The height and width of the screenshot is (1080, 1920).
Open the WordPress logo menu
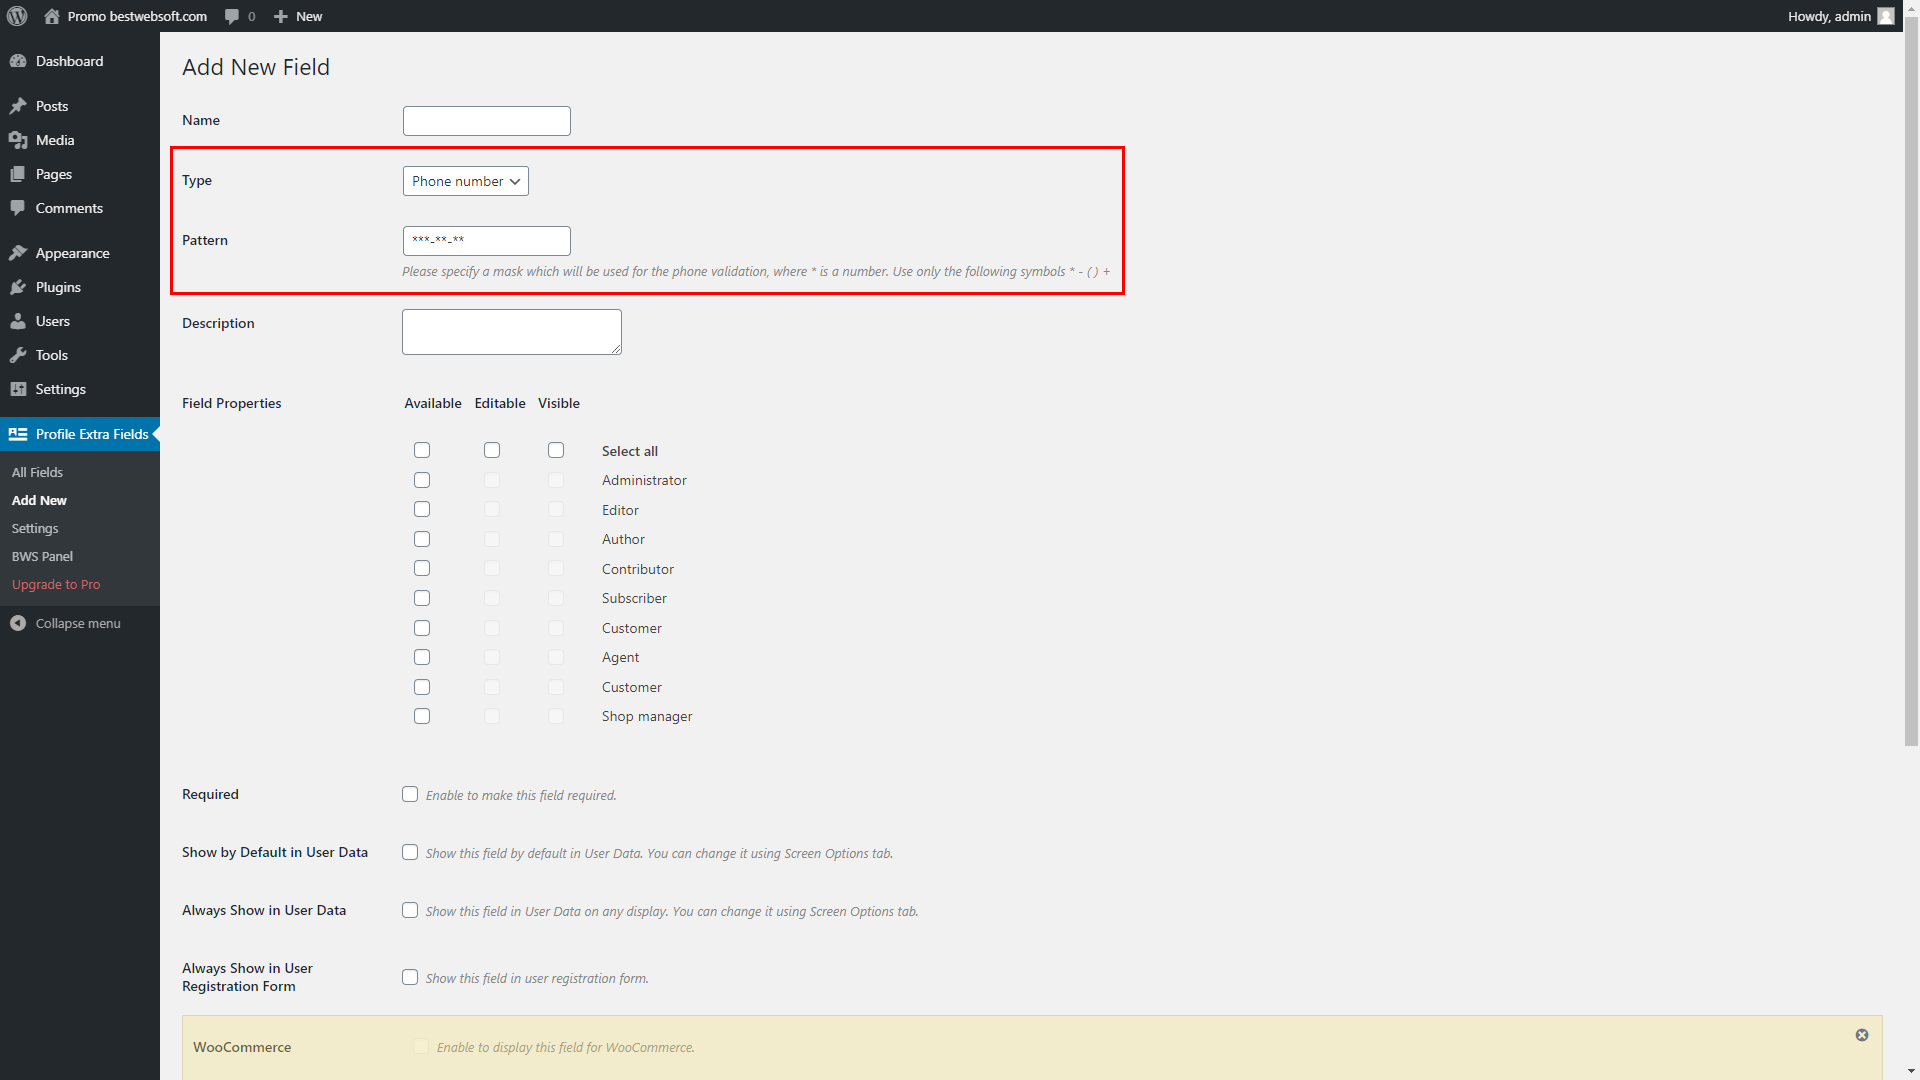[16, 16]
